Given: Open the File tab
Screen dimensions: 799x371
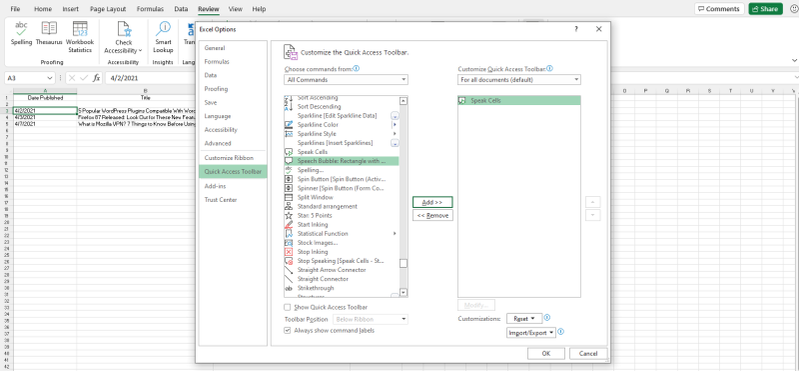Looking at the screenshot, I should click(x=15, y=9).
